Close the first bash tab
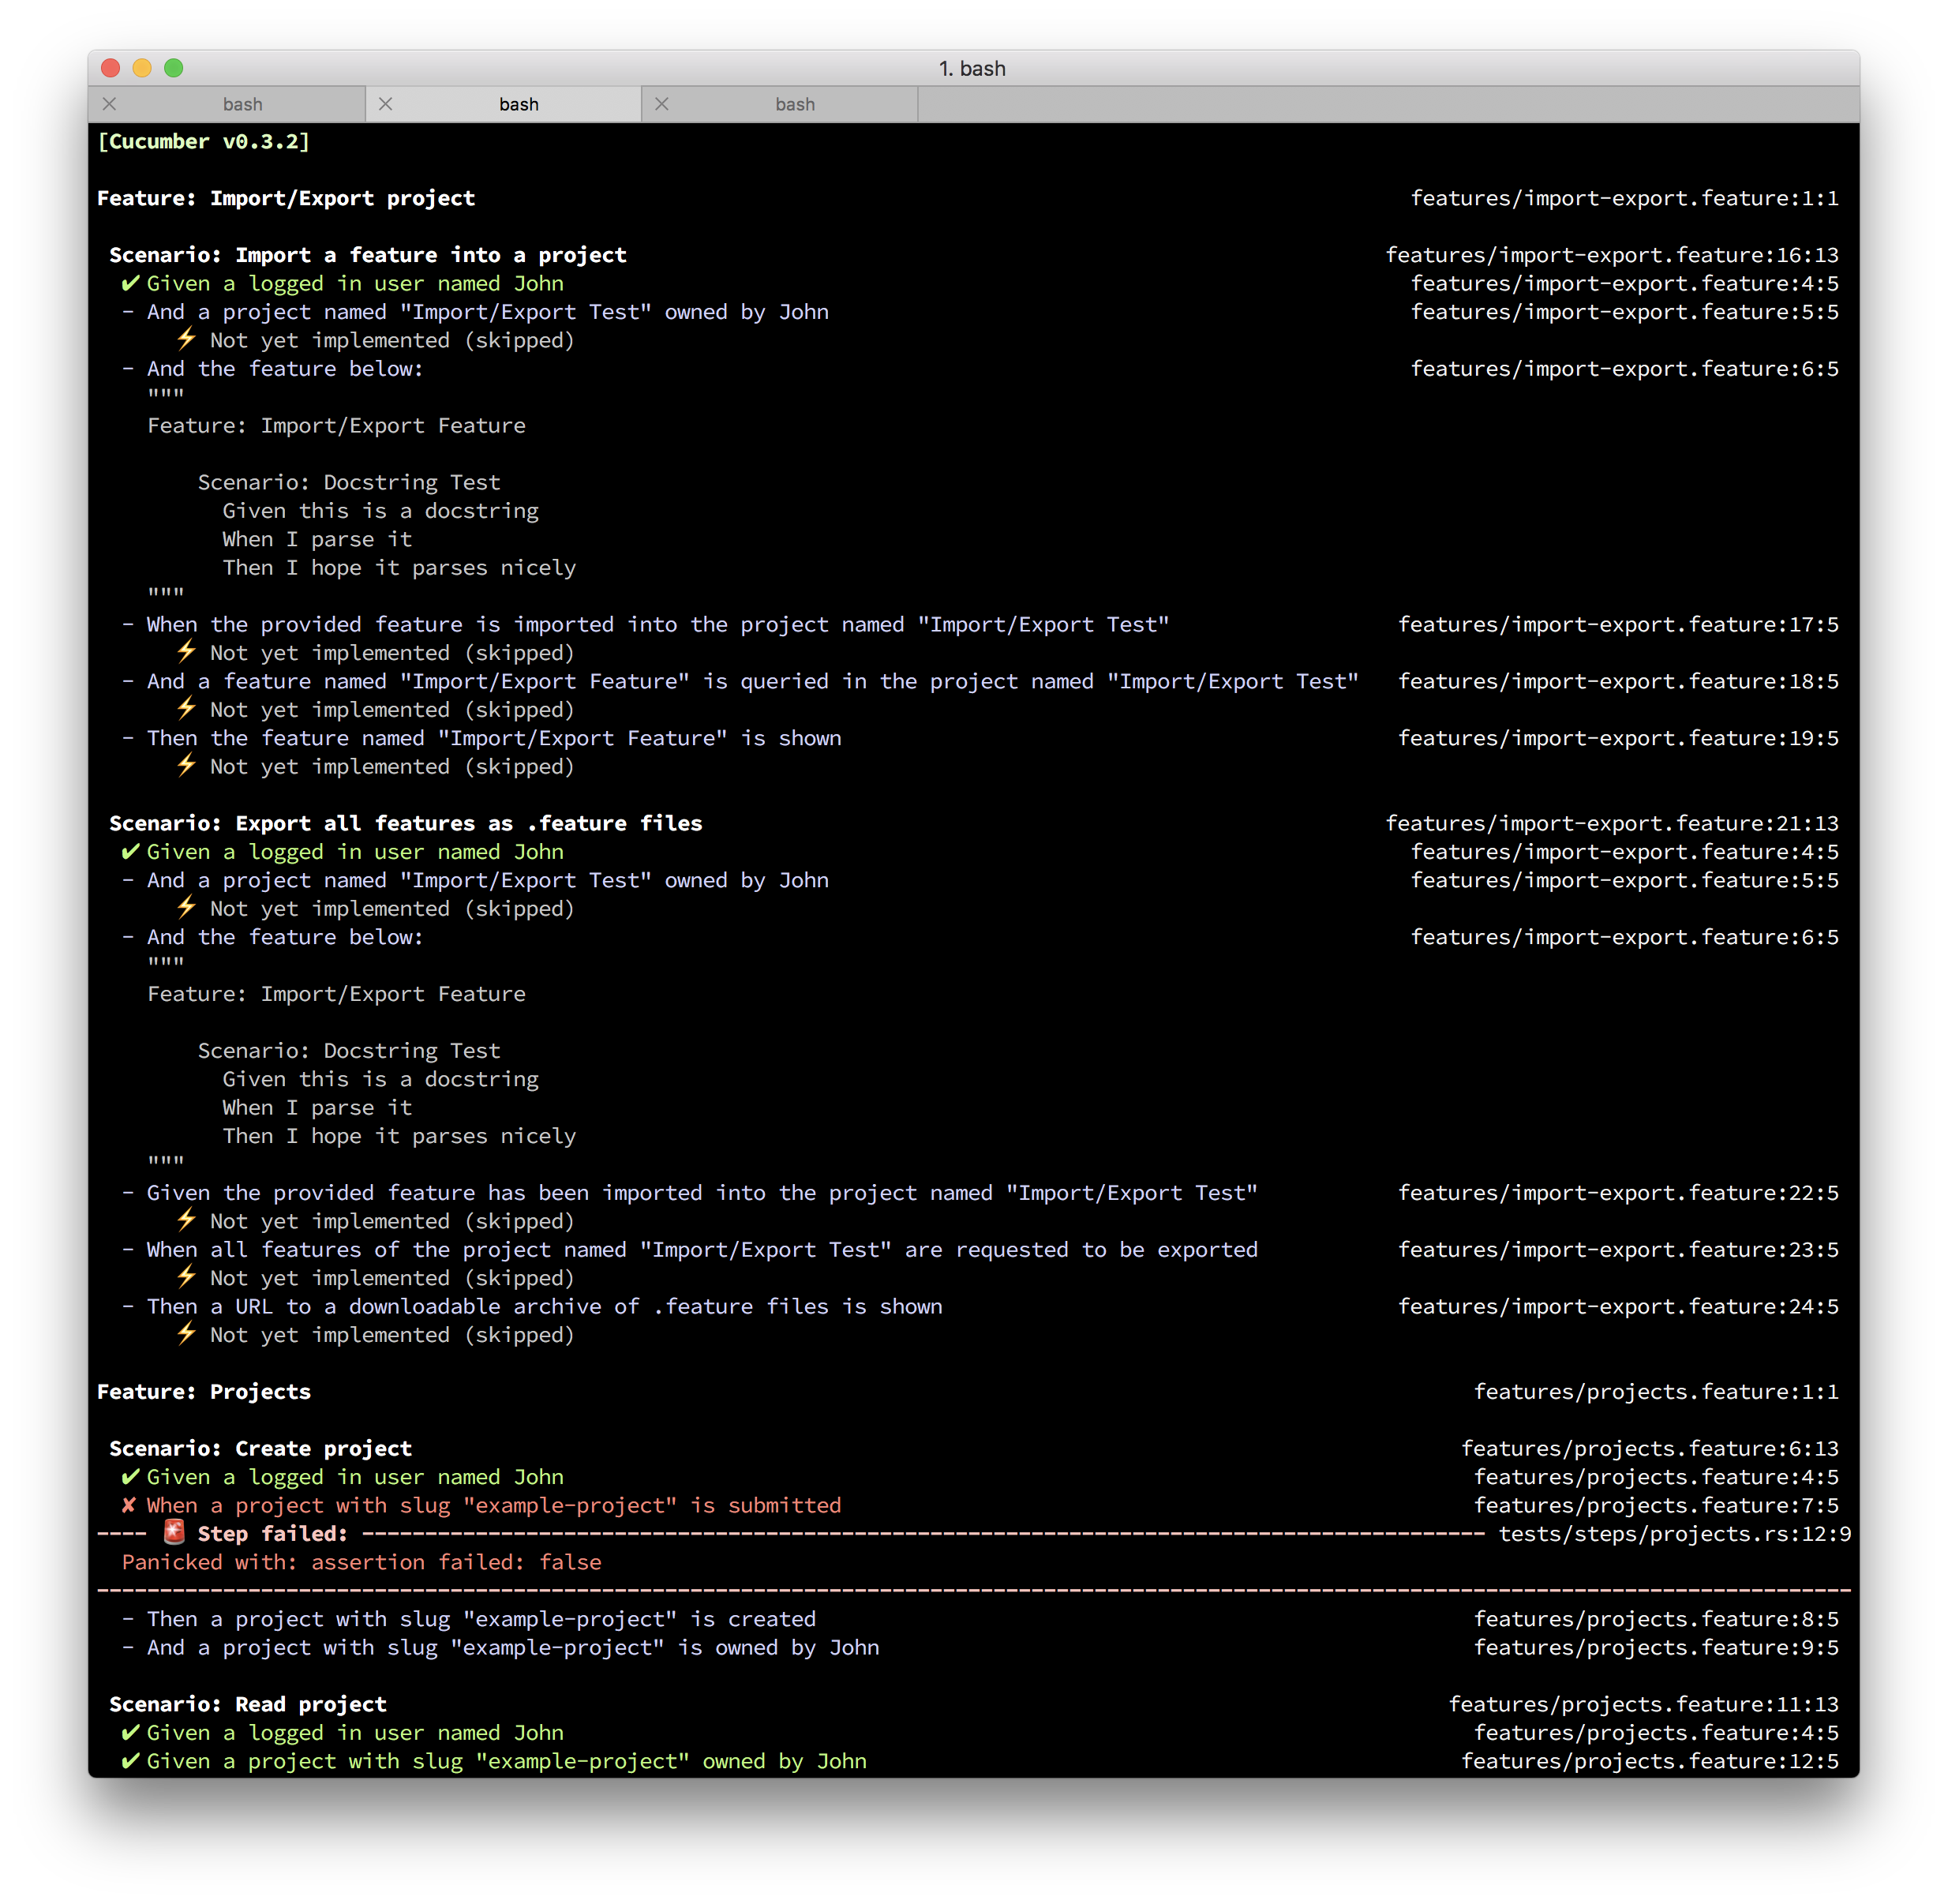Screen dimensions: 1948x1904 click(109, 104)
